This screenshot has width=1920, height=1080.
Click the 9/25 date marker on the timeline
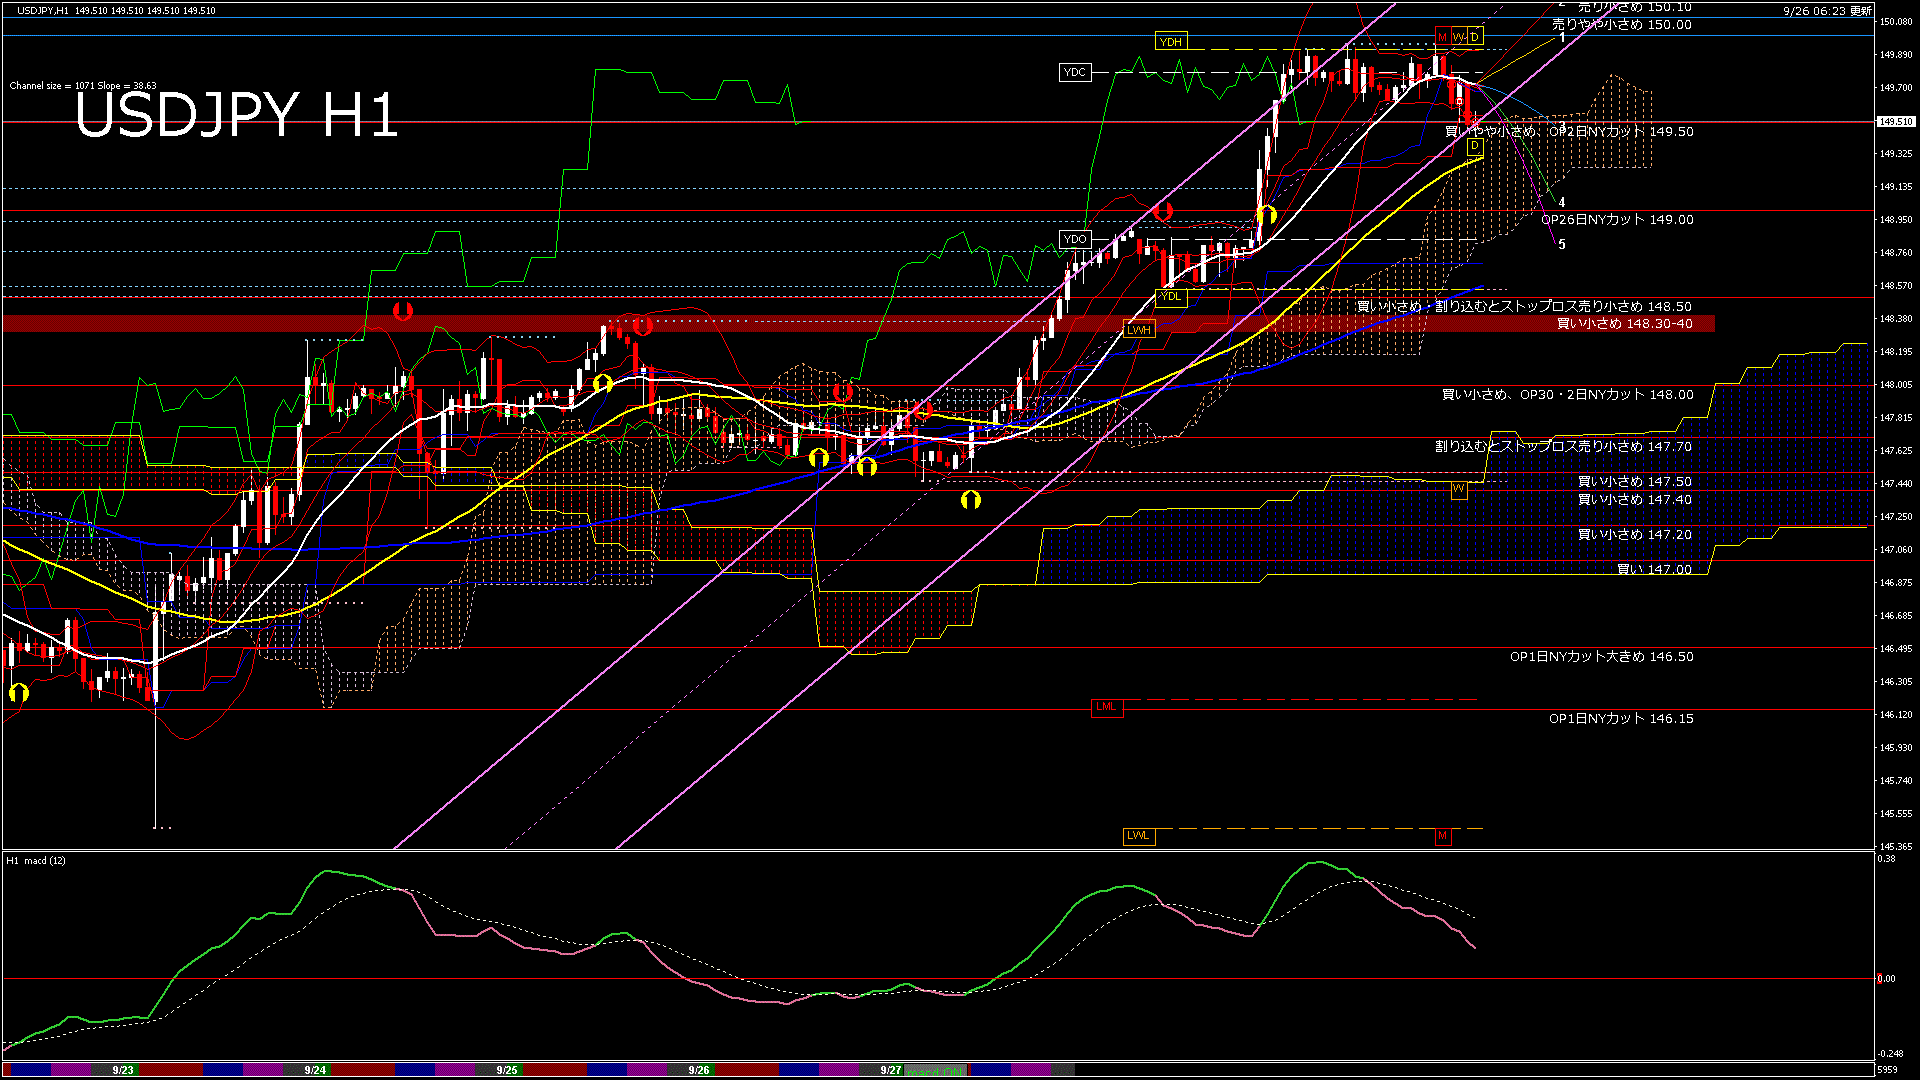pos(507,1070)
